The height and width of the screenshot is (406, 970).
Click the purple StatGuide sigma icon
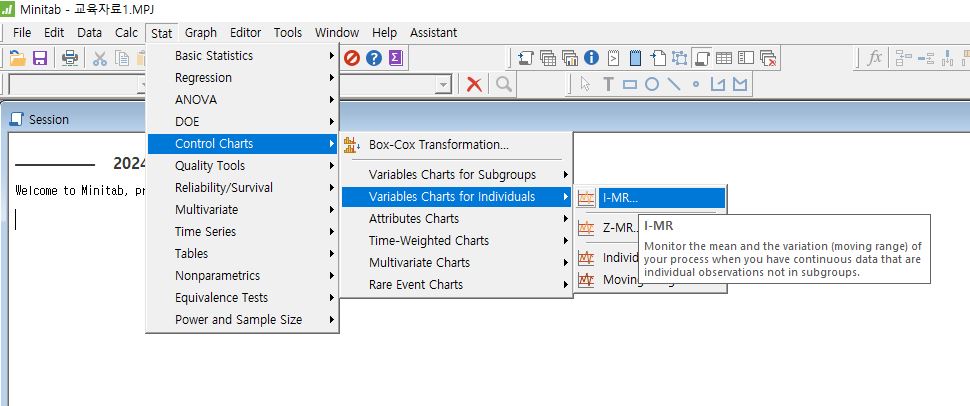tap(395, 58)
